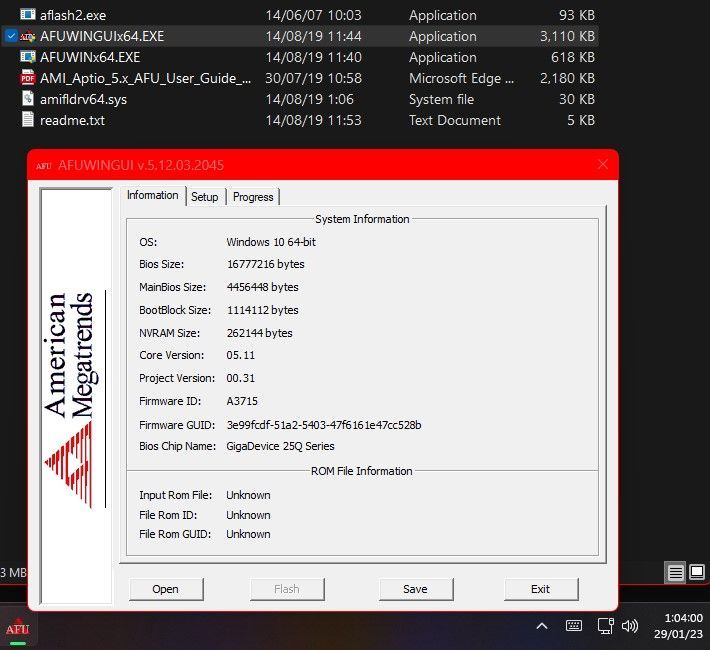Viewport: 710px width, 650px height.
Task: Click the Bios Chip Name GigaDevice 25Q Series
Action: point(280,446)
